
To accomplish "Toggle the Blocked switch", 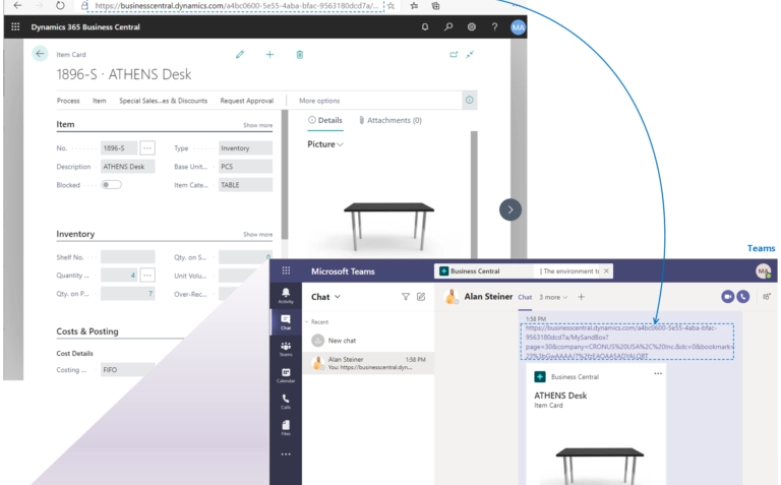I will (111, 185).
